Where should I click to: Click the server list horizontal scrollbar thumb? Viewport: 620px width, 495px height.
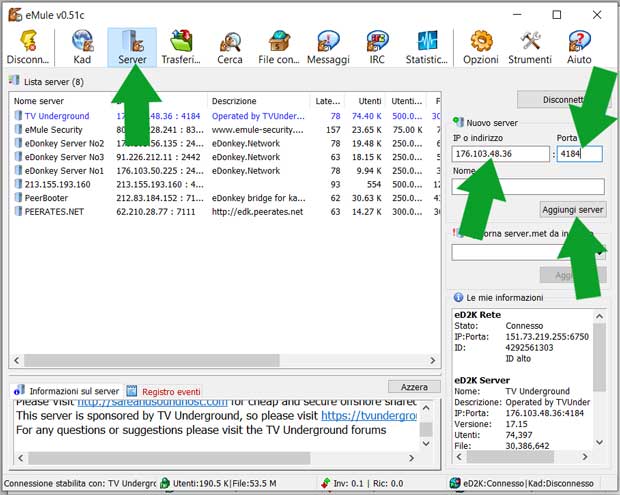152,360
